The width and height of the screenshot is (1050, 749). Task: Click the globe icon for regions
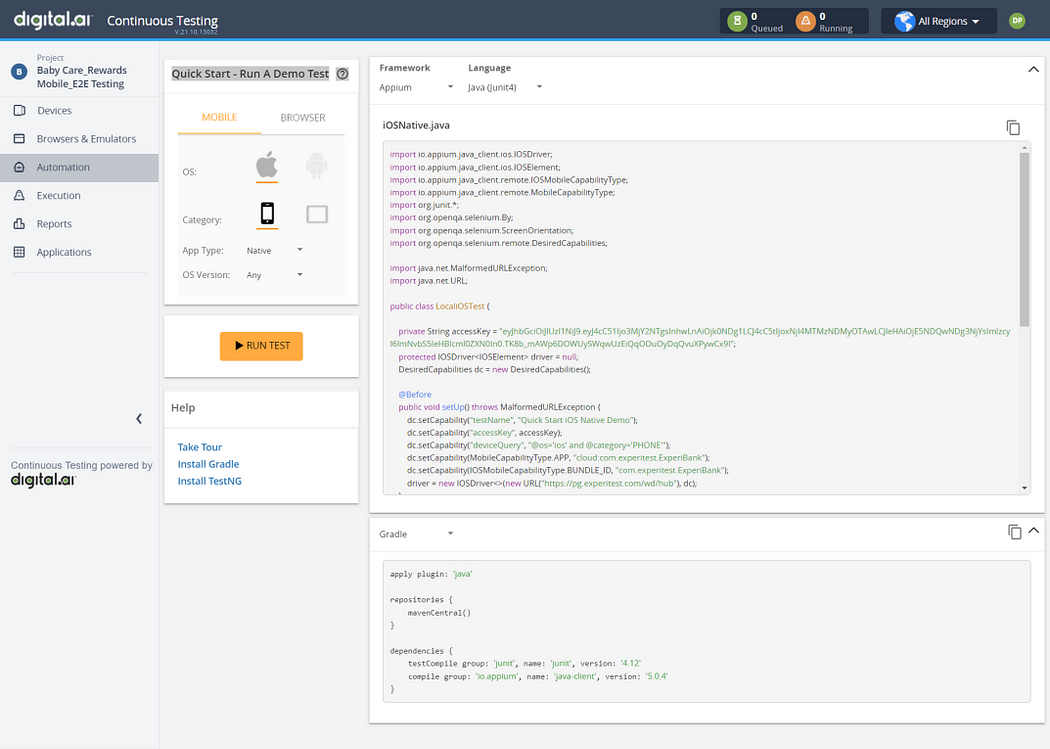(x=905, y=21)
